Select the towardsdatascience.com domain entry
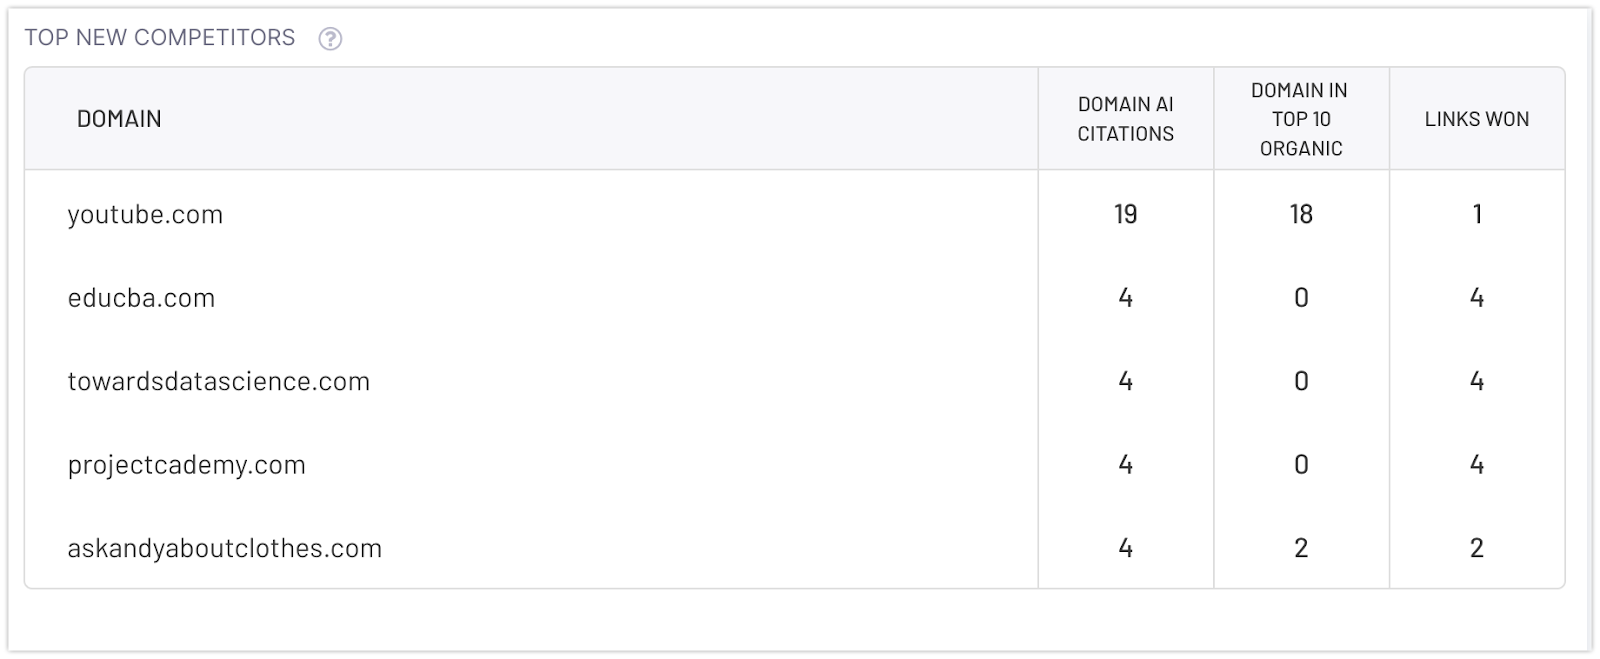Image resolution: width=1600 pixels, height=659 pixels. point(218,381)
